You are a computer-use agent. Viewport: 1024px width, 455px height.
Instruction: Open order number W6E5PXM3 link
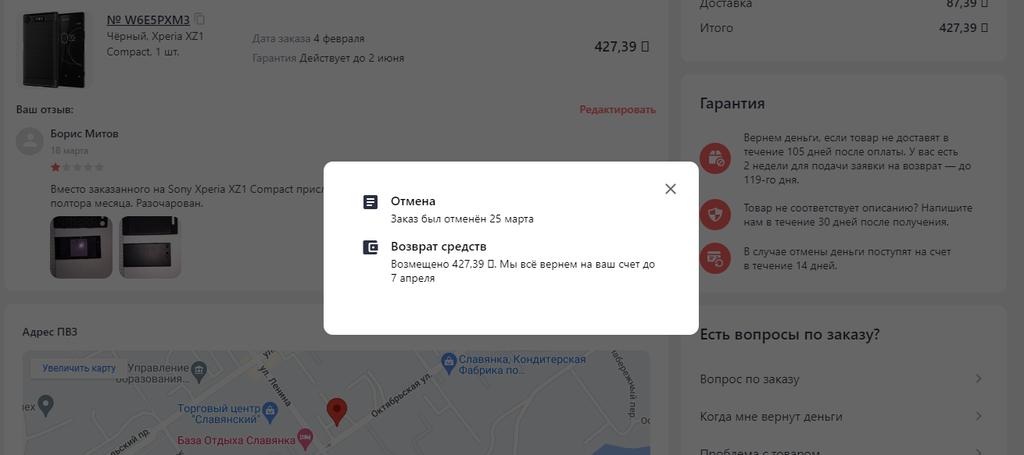pyautogui.click(x=148, y=20)
